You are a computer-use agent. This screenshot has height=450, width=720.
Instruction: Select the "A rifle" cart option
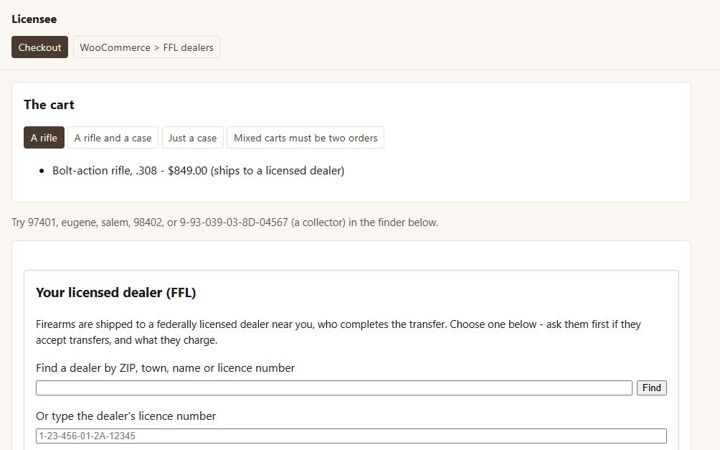coord(44,138)
